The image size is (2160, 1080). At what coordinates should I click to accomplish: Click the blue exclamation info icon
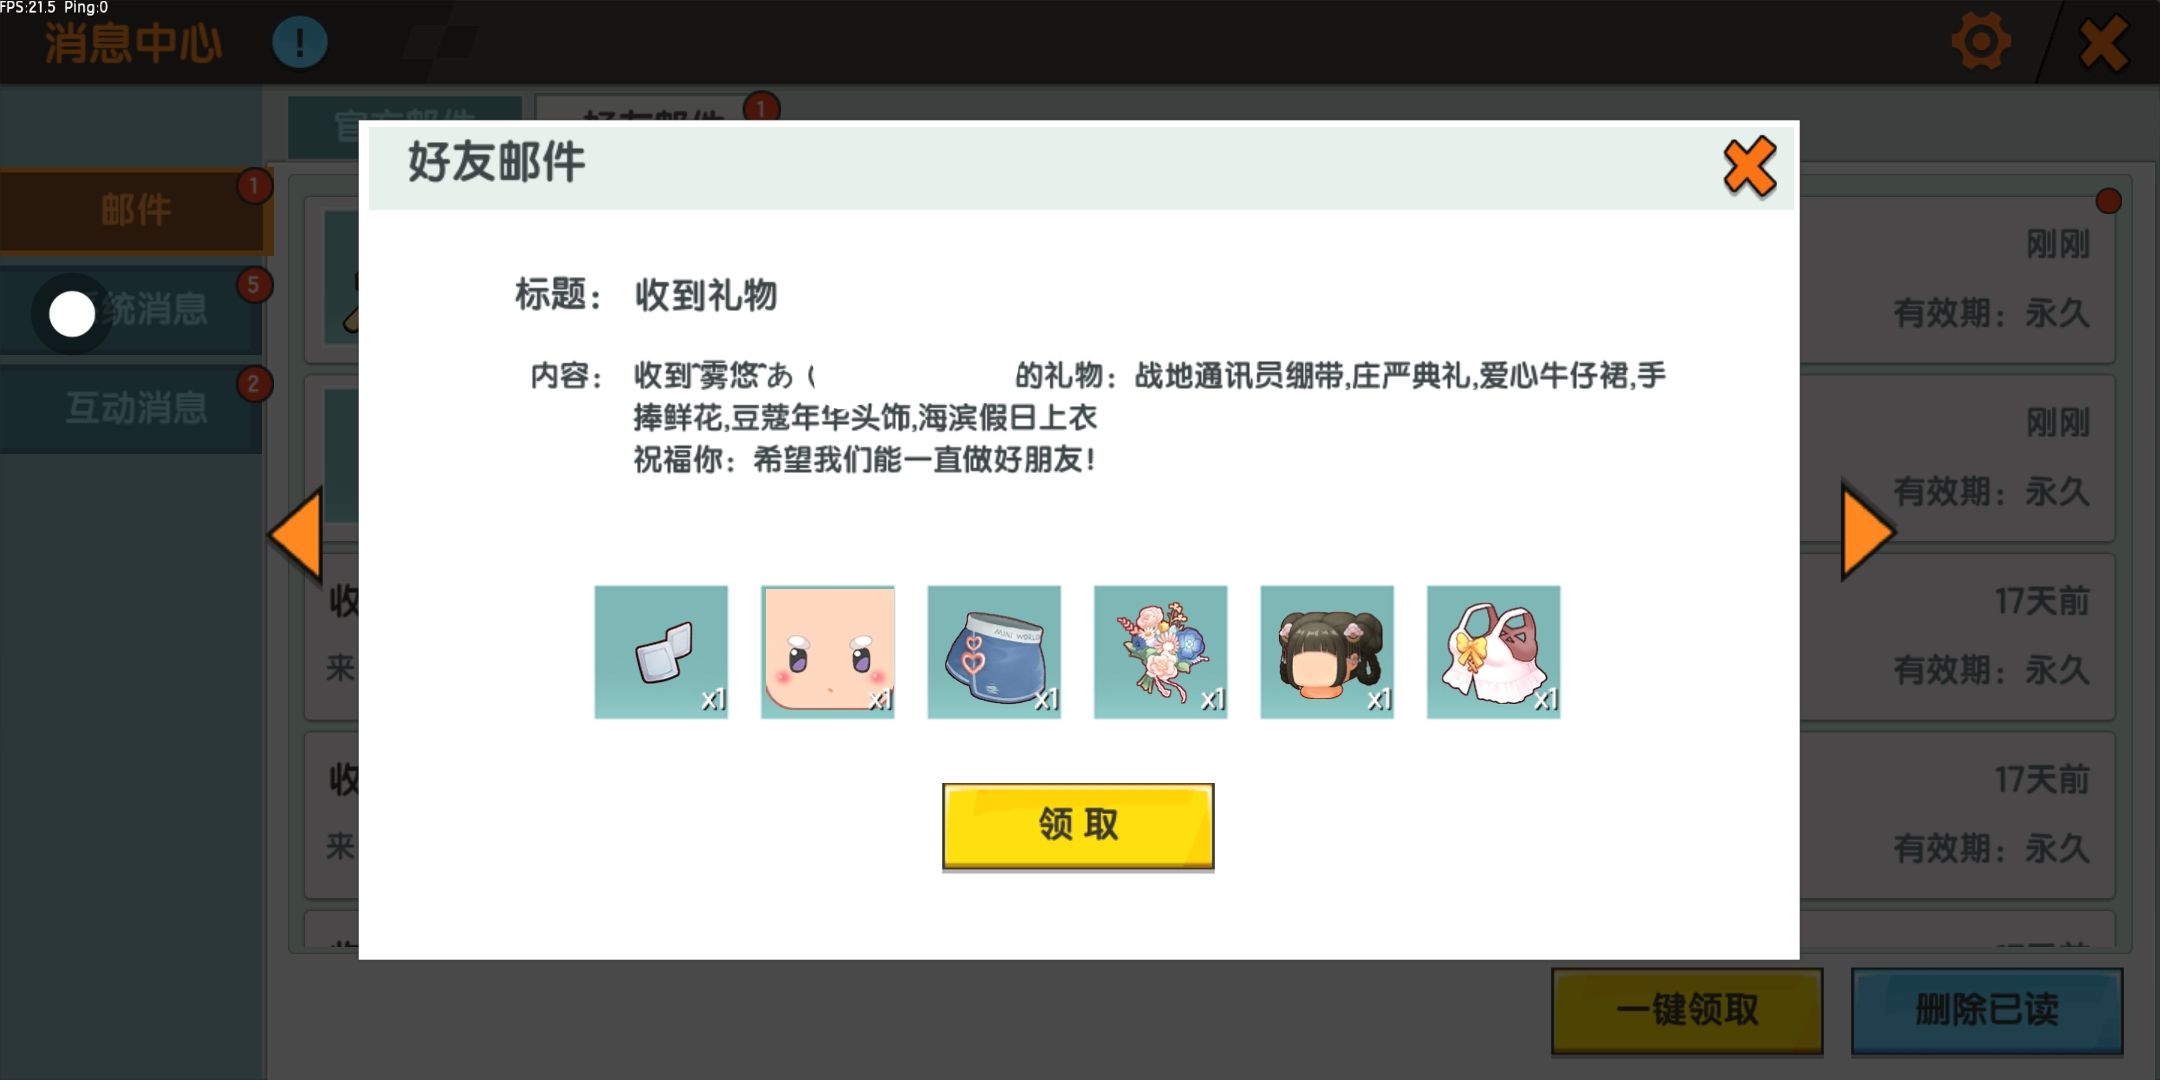[300, 43]
